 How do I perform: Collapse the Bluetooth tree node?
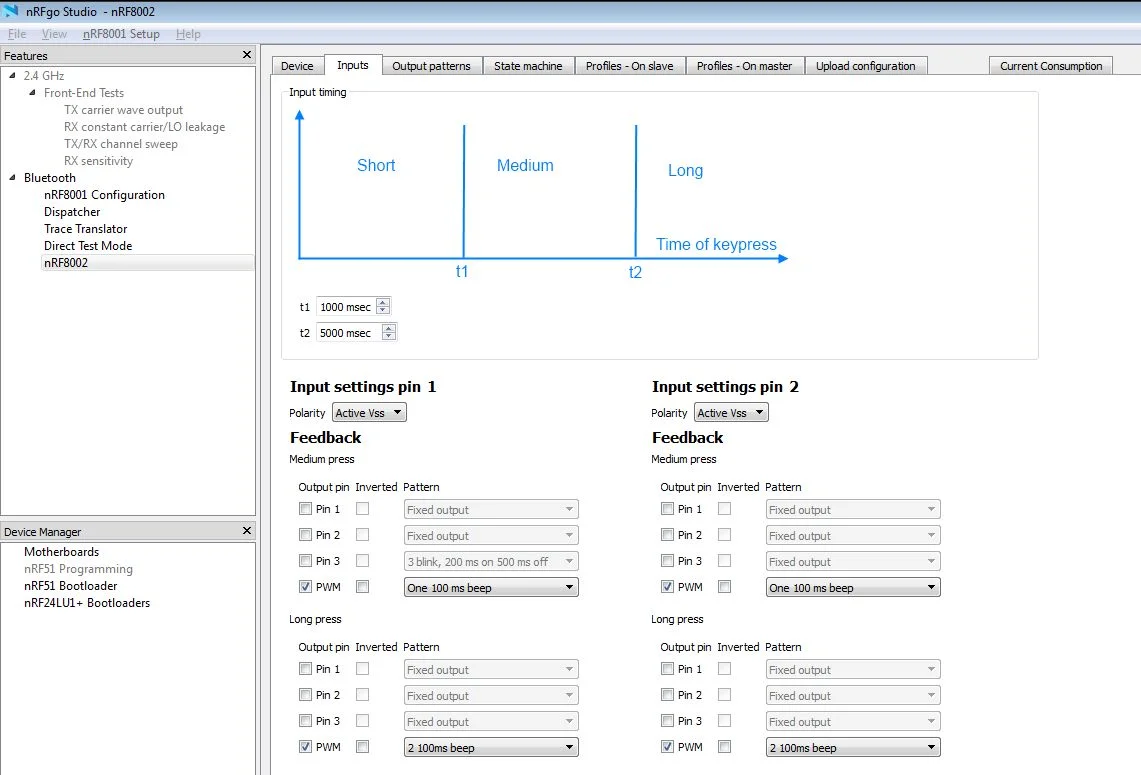[x=12, y=178]
